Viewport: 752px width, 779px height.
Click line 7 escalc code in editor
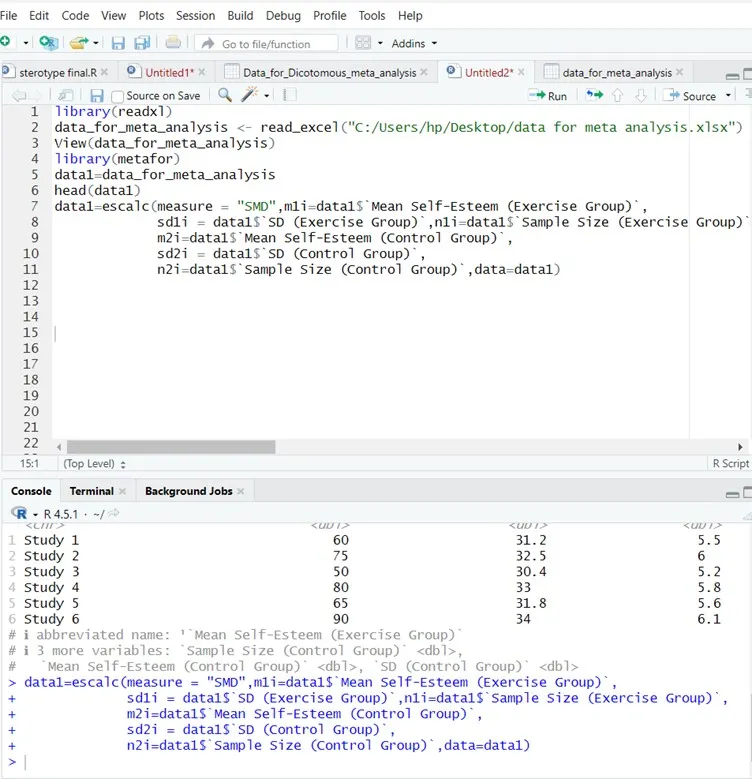pyautogui.click(x=351, y=206)
